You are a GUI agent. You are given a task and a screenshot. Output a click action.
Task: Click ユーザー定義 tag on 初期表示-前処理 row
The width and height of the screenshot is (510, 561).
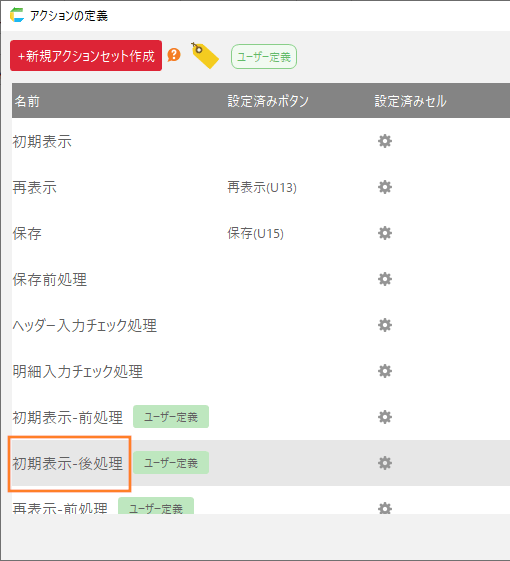(171, 416)
